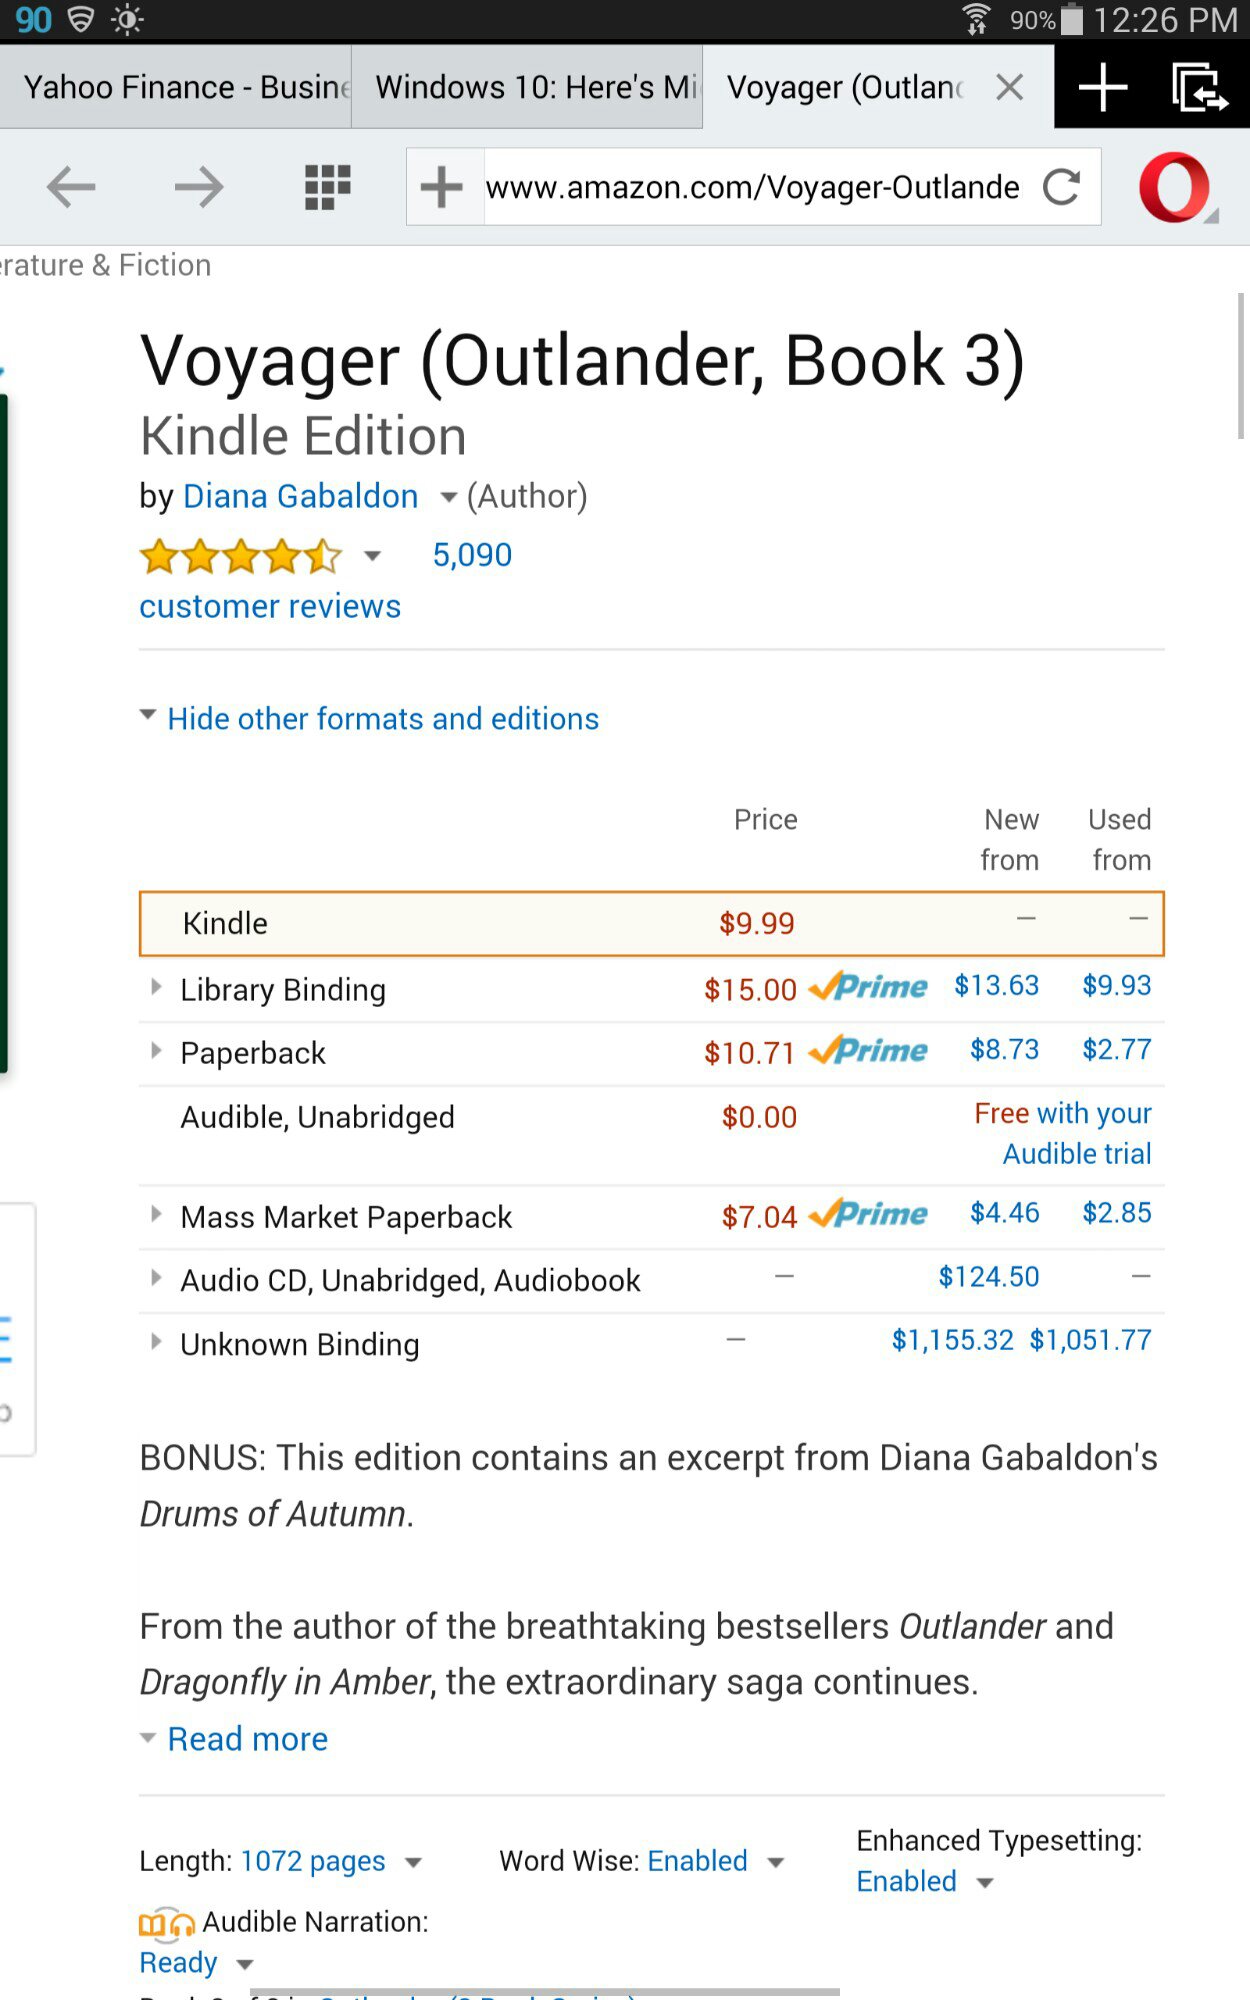Open the Word Wise Enabled dropdown
1250x2000 pixels.
click(x=775, y=1862)
